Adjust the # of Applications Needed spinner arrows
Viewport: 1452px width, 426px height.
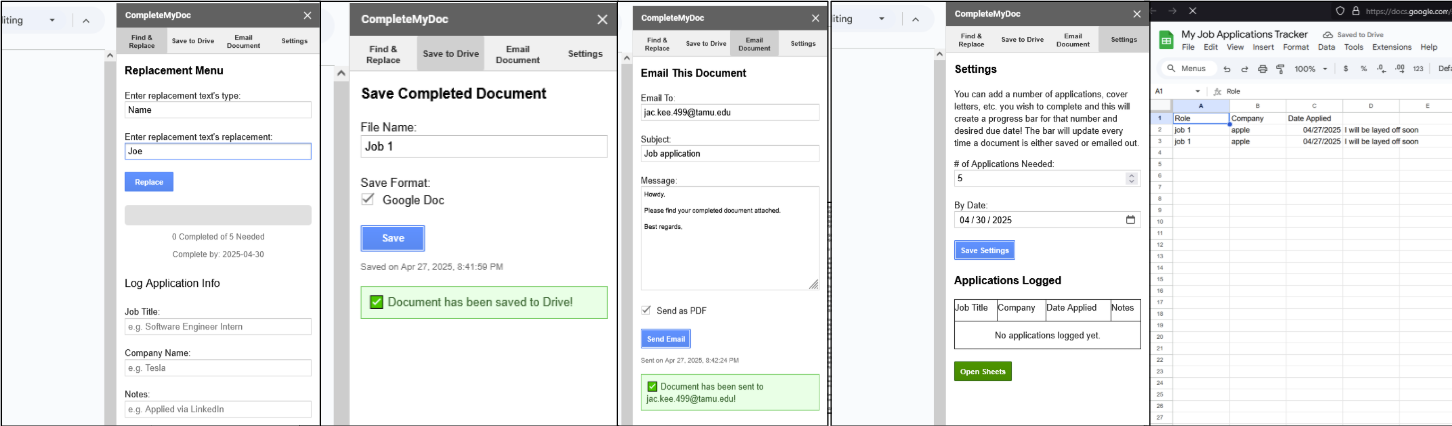click(x=1131, y=178)
